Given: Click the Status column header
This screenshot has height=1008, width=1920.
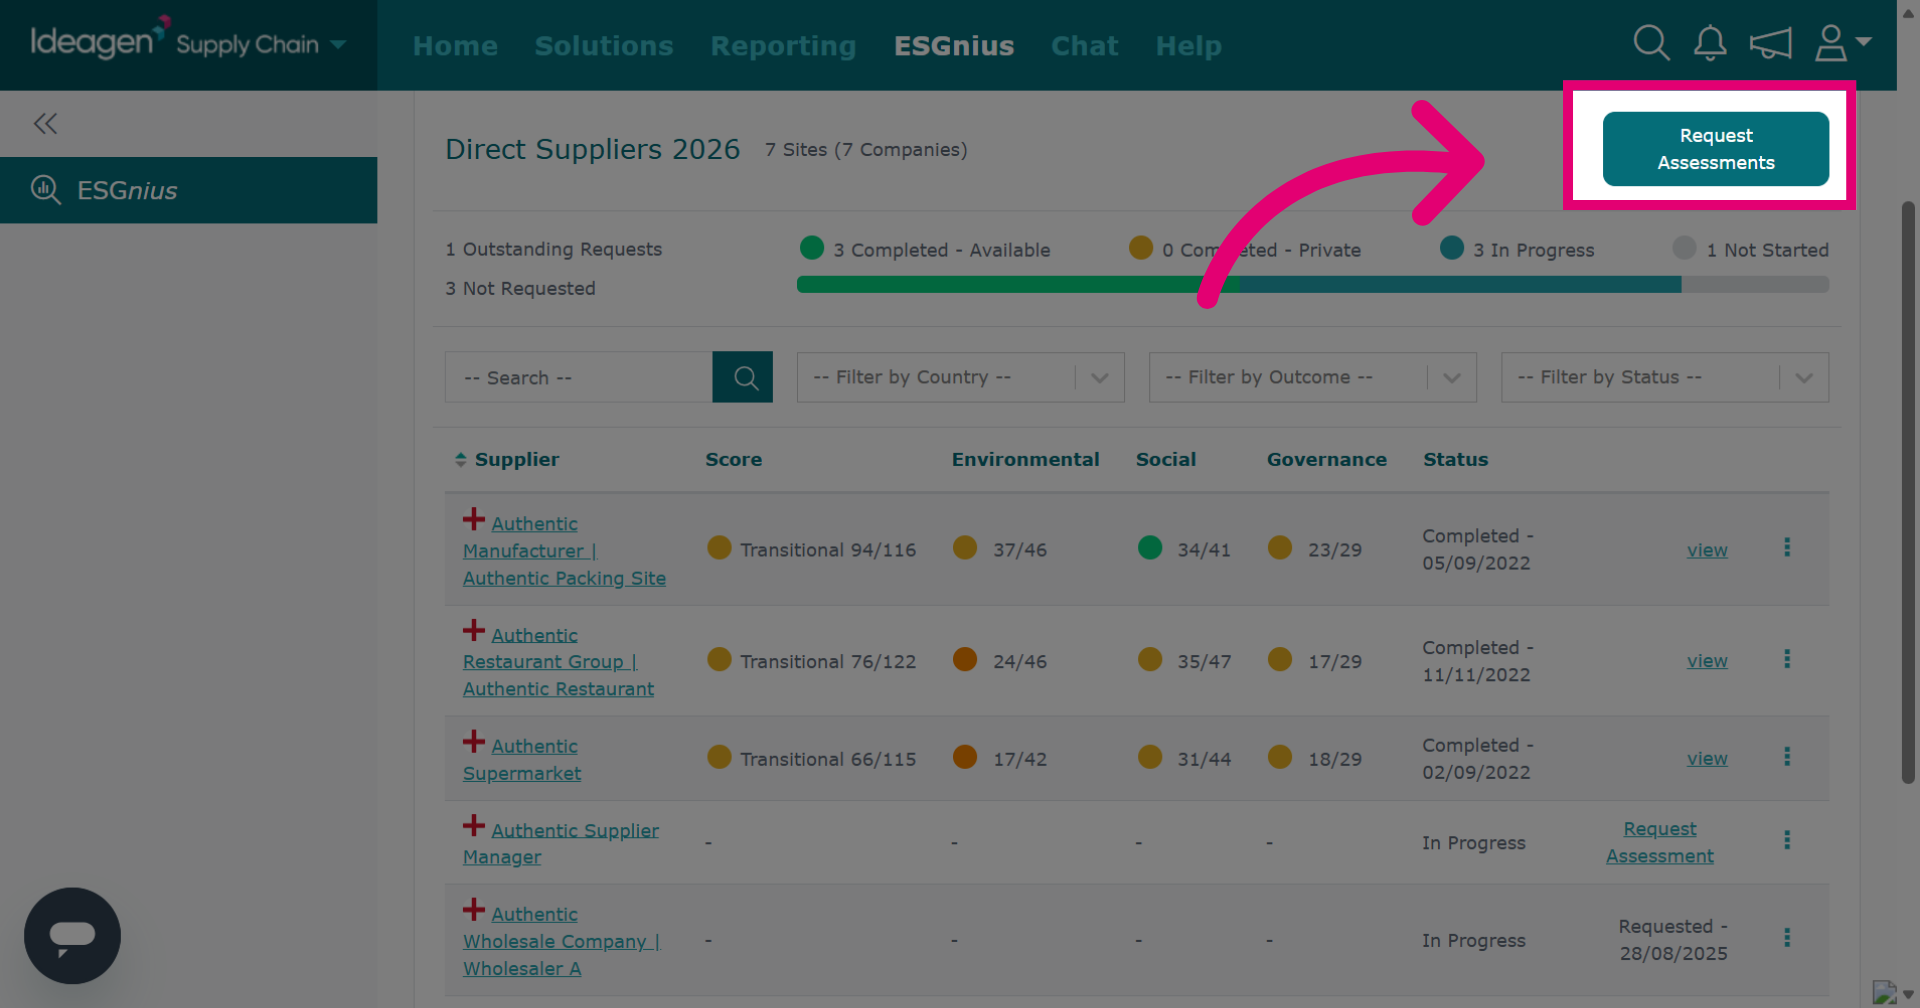Looking at the screenshot, I should 1456,460.
